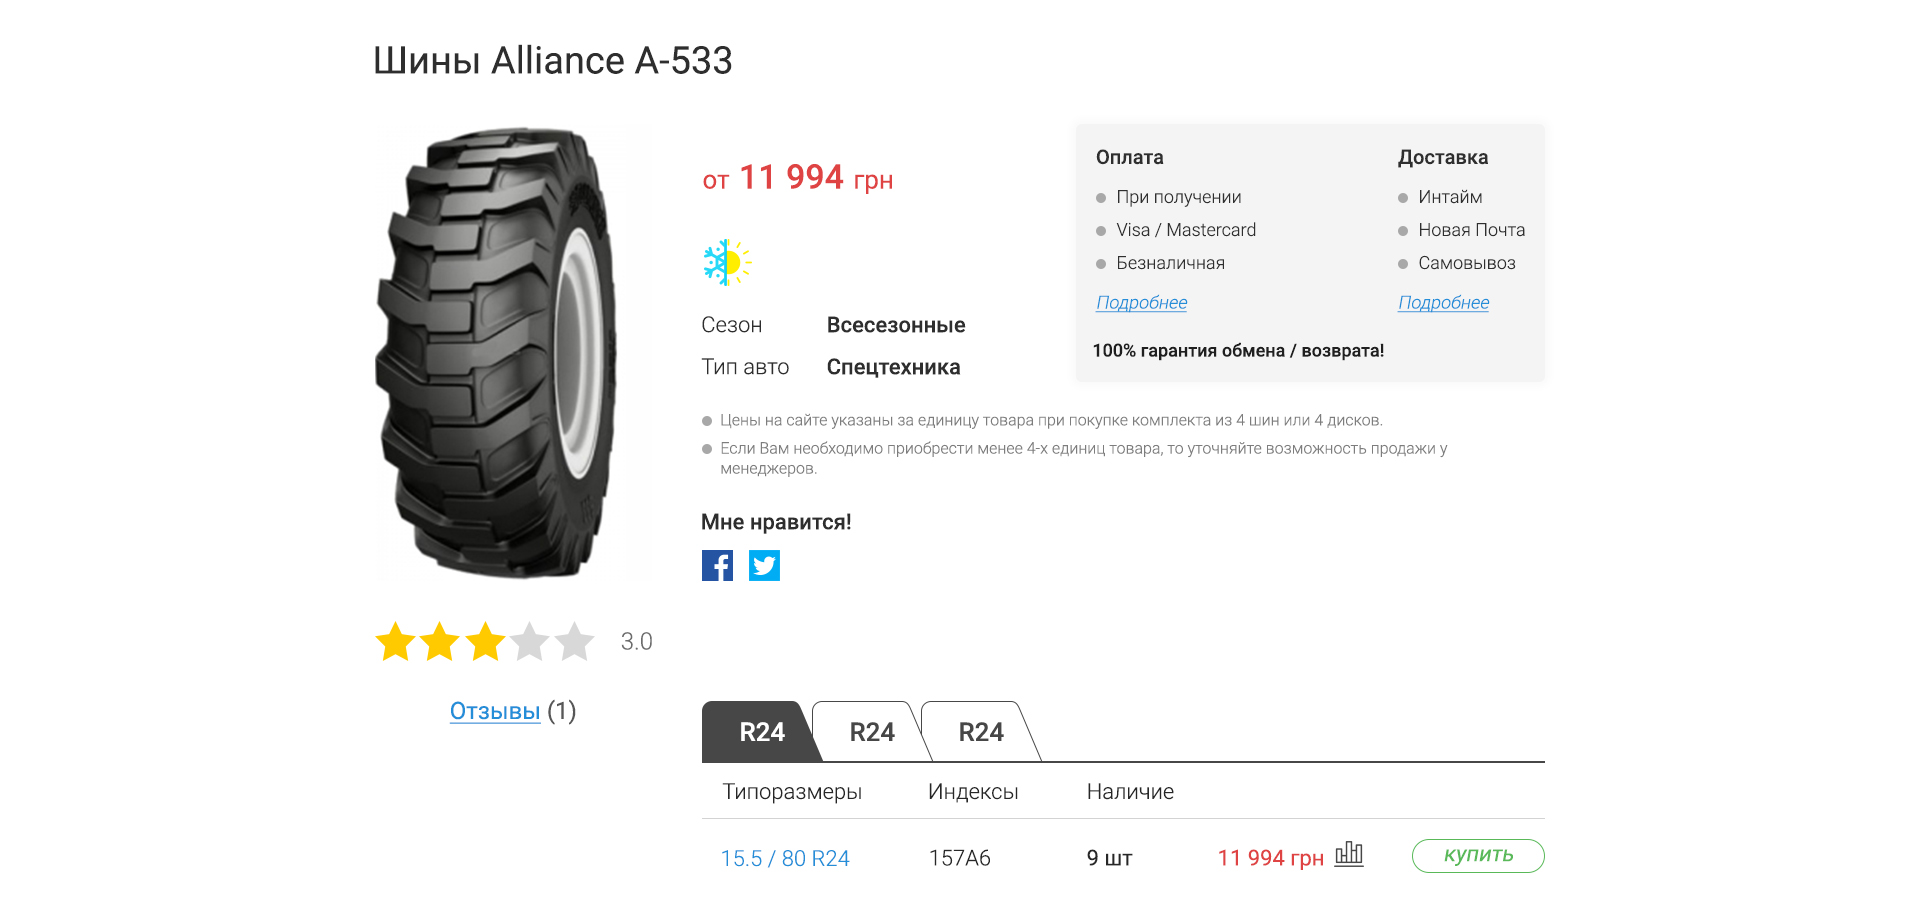Add tire to comparison via chart icon
This screenshot has width=1920, height=923.
[1349, 854]
